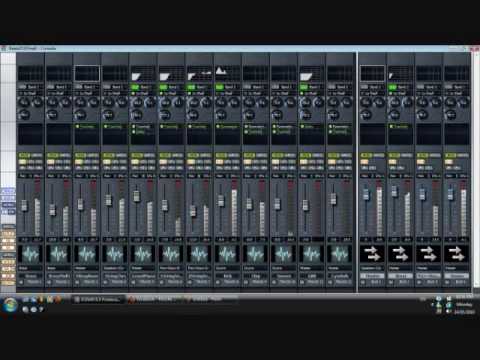Image resolution: width=480 pixels, height=360 pixels.
Task: Select the effect in the third strip's FX bin
Action: [87, 127]
